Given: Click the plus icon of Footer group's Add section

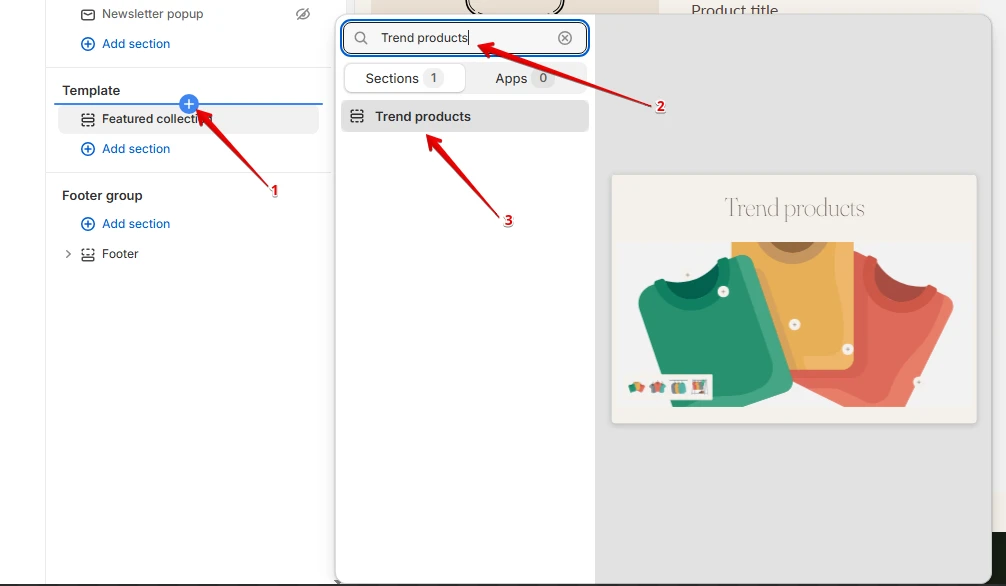Looking at the screenshot, I should pyautogui.click(x=88, y=224).
